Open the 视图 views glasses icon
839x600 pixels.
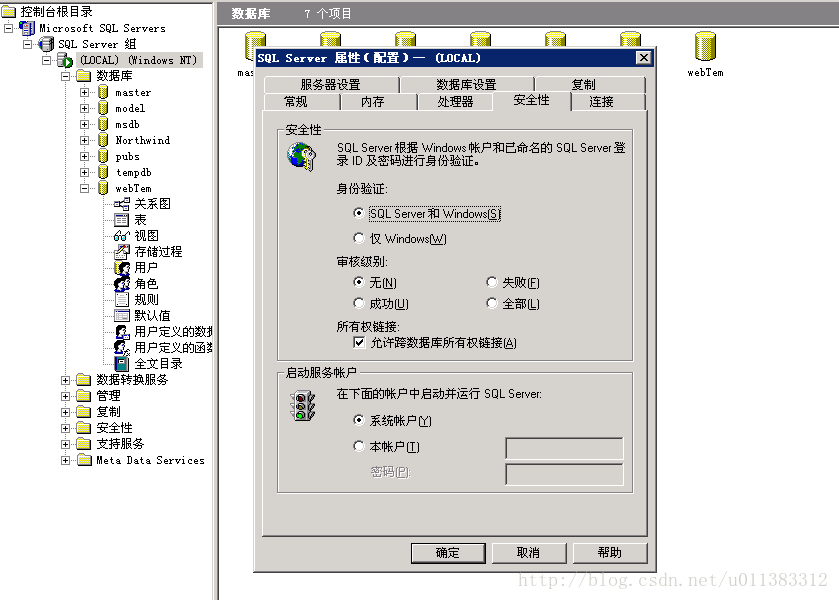coord(122,236)
